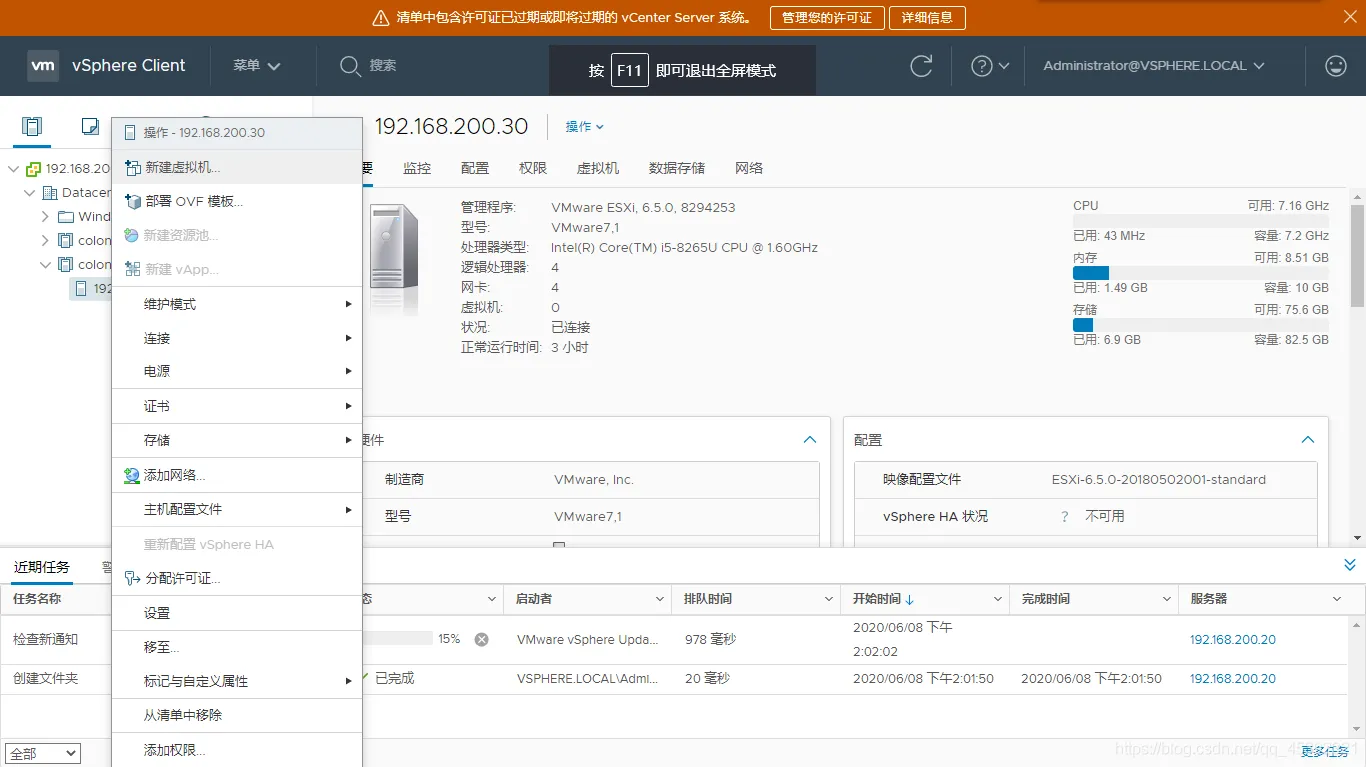Open the 操作 actions dropdown beside host name
1366x767 pixels.
tap(585, 127)
